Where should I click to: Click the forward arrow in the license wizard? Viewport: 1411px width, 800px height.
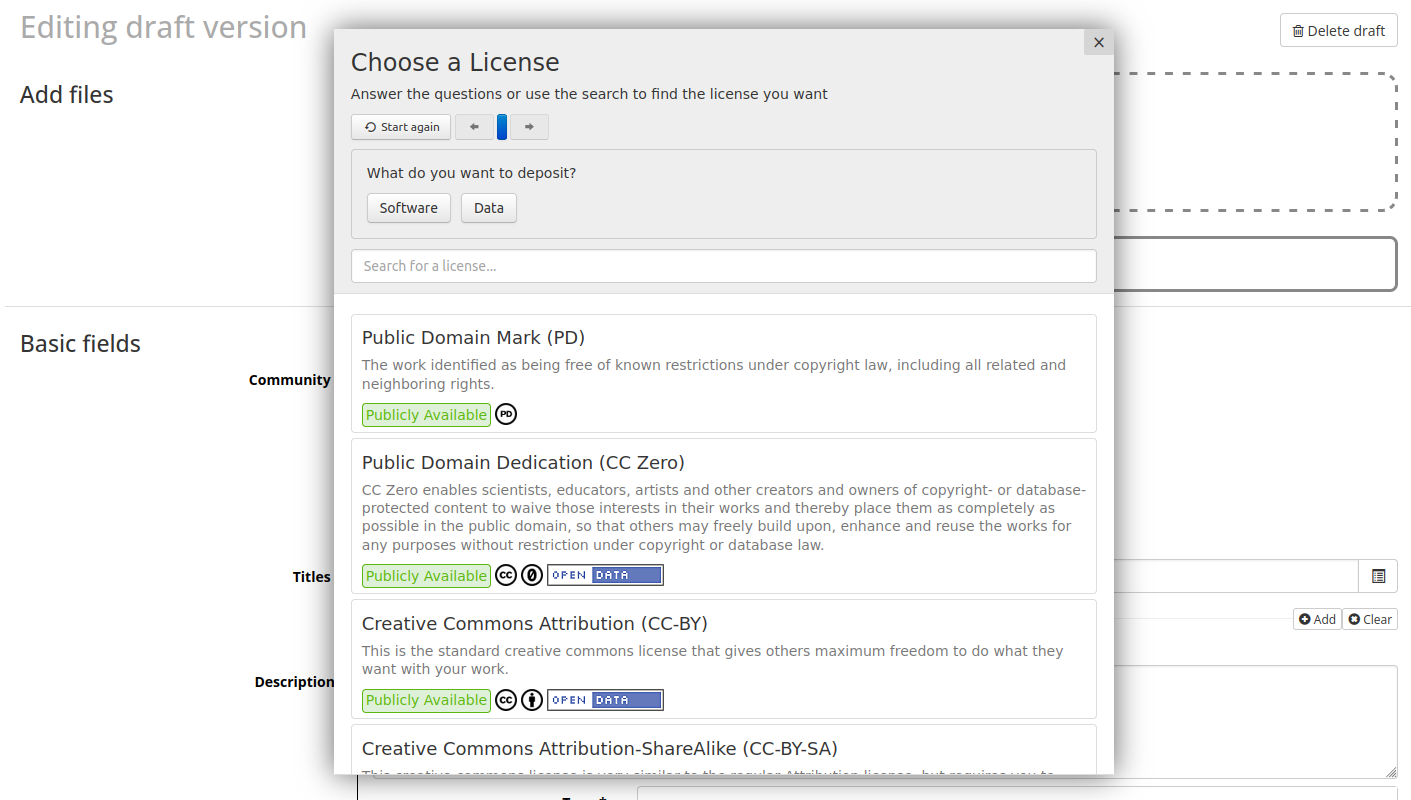[x=528, y=127]
